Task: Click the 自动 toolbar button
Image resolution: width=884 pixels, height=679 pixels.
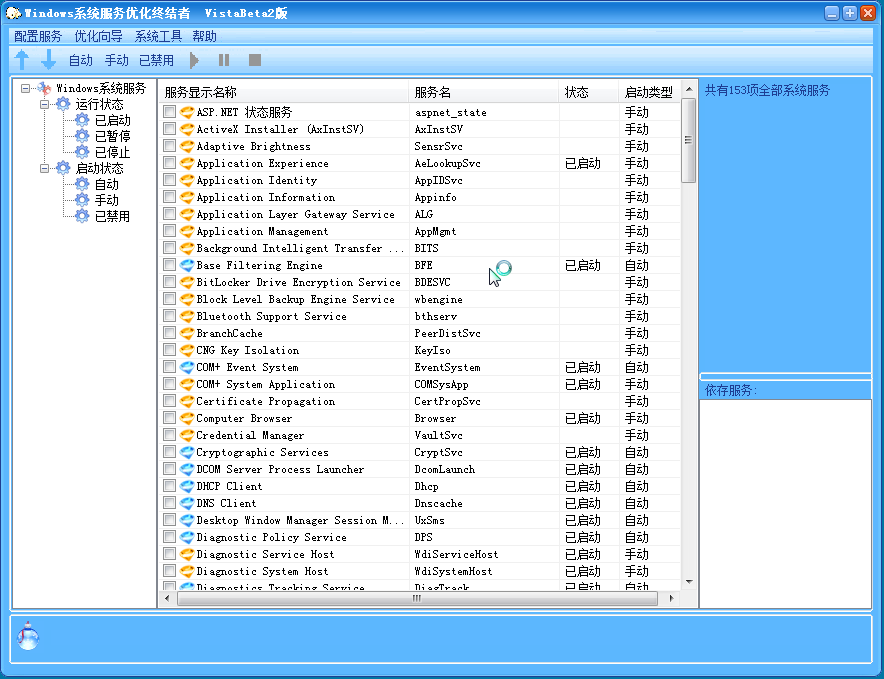Action: [81, 61]
